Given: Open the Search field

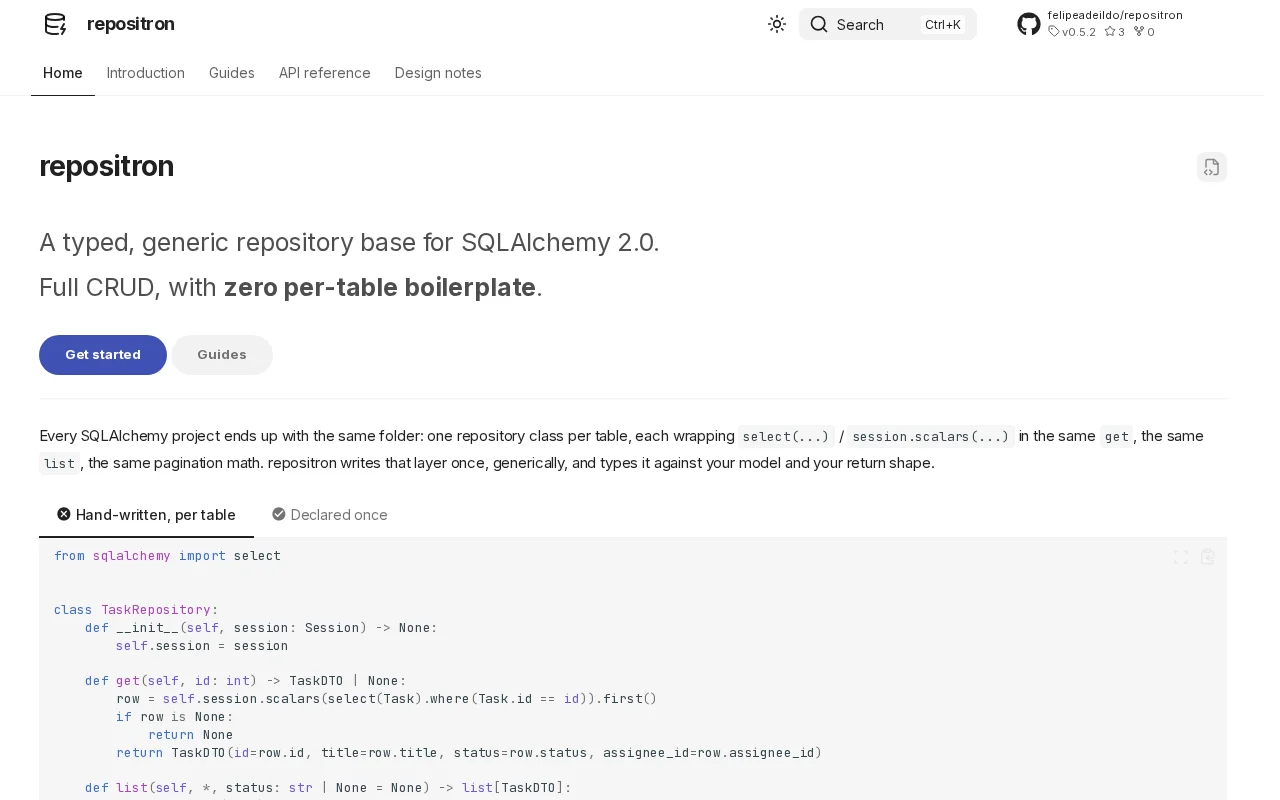Looking at the screenshot, I should pyautogui.click(x=887, y=24).
